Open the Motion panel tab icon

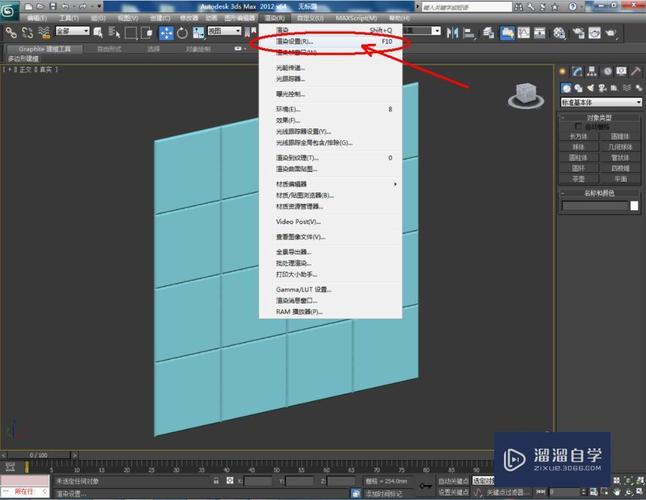point(606,71)
